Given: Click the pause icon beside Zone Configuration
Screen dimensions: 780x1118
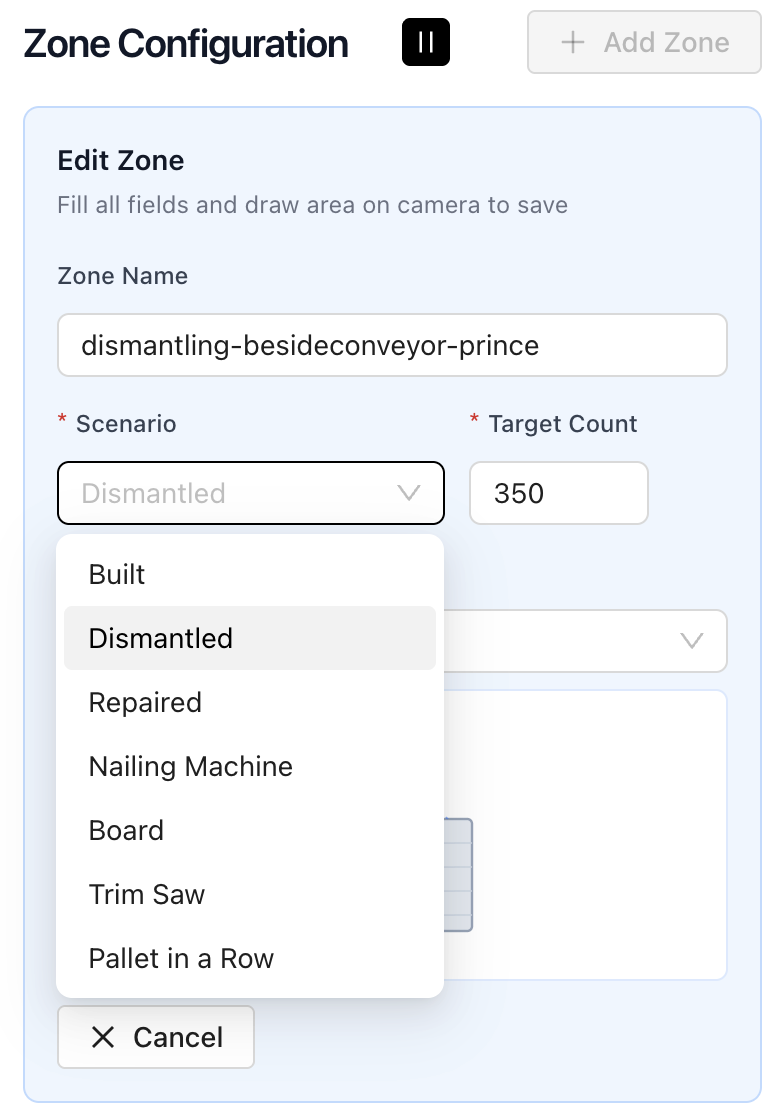Looking at the screenshot, I should pyautogui.click(x=425, y=42).
